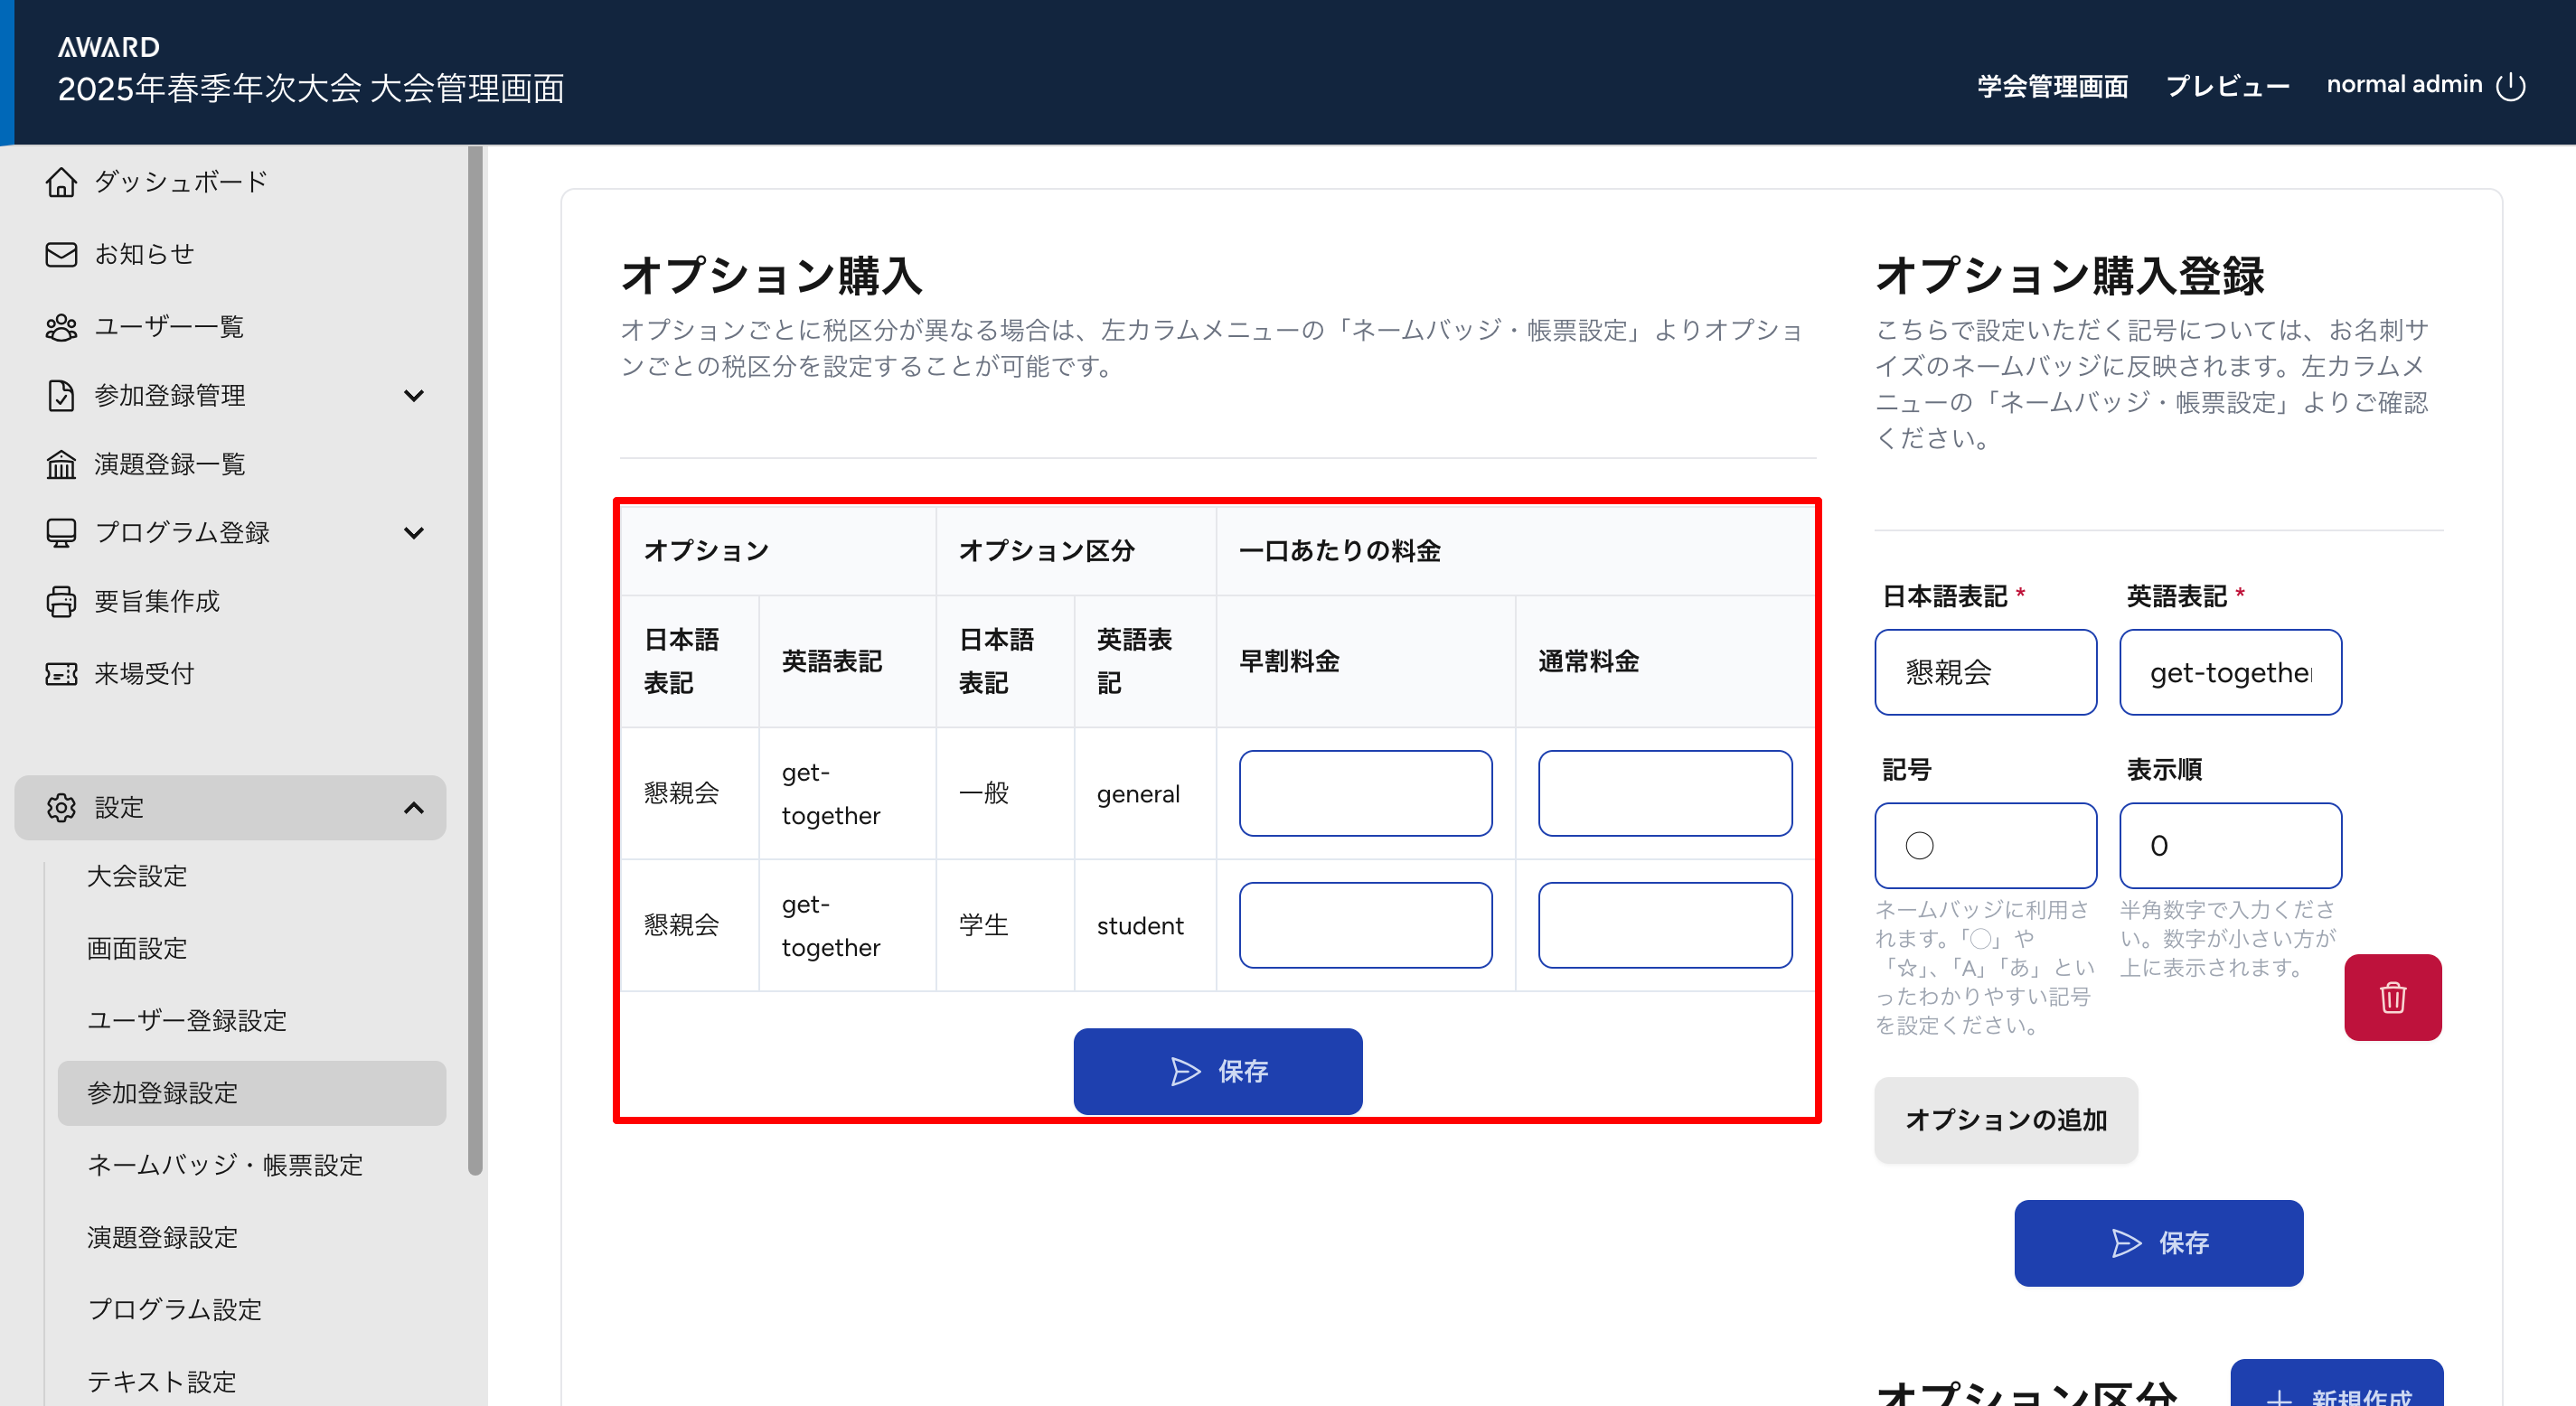Open 大会設定 submenu item
The image size is (2576, 1406).
coord(137,876)
